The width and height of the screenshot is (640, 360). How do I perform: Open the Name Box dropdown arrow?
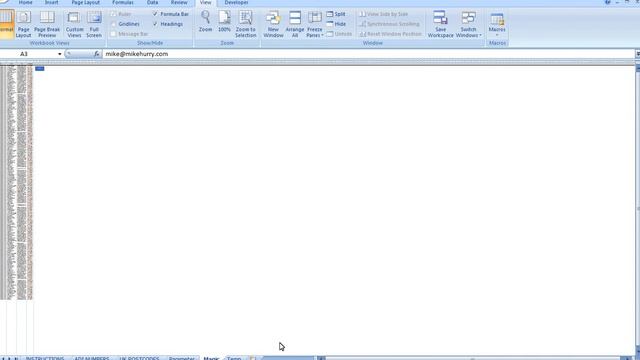60,54
